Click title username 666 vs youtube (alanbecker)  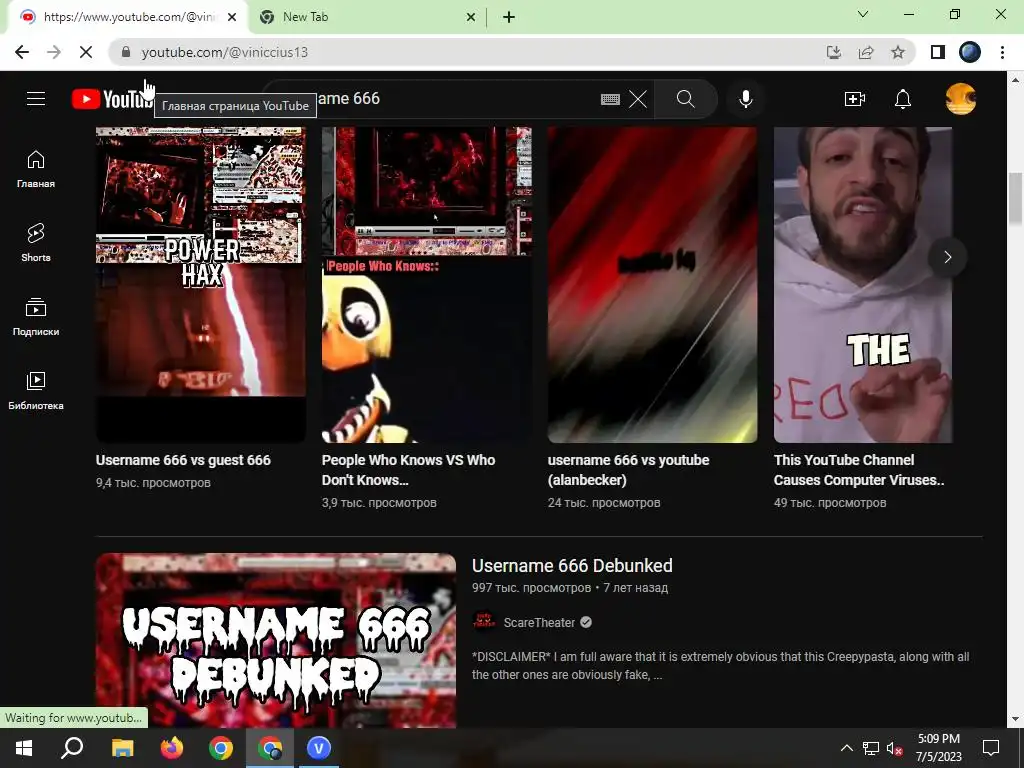tap(628, 470)
